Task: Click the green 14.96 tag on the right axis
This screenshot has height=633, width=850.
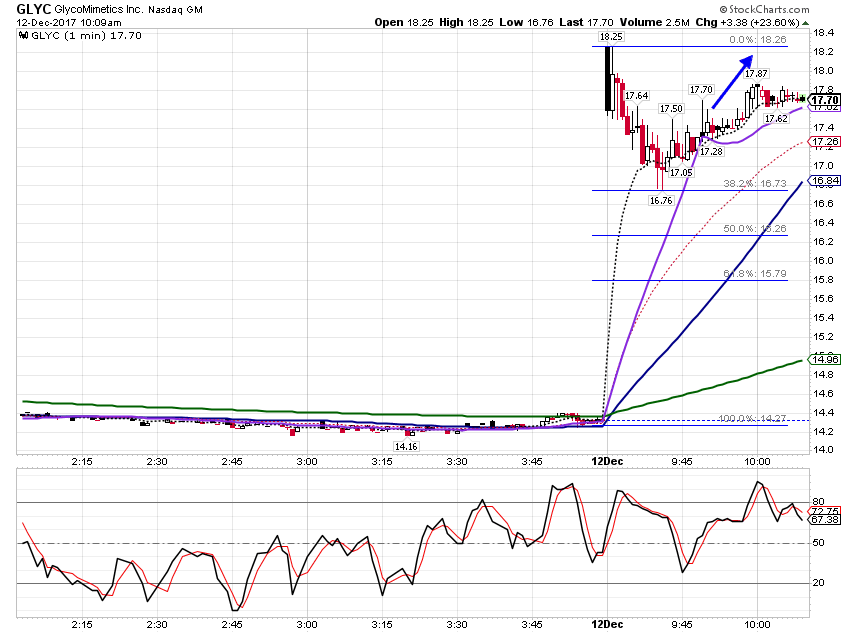Action: click(825, 359)
